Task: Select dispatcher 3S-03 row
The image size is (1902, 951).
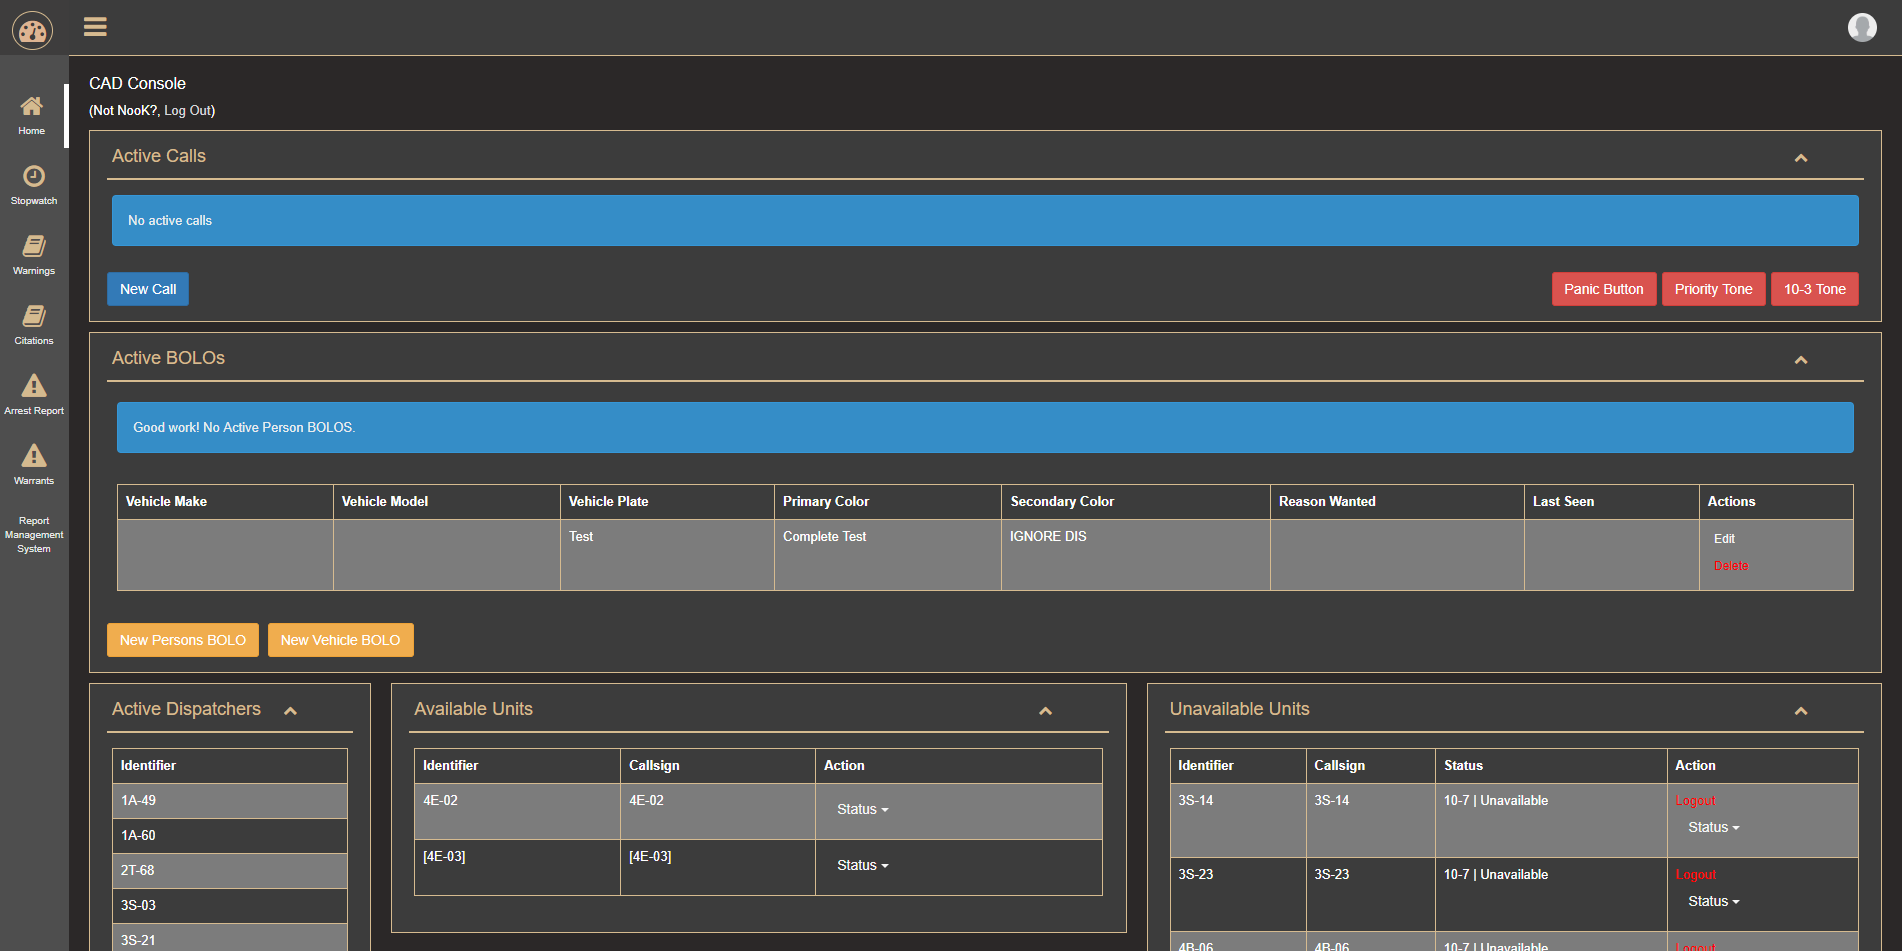Action: [230, 906]
